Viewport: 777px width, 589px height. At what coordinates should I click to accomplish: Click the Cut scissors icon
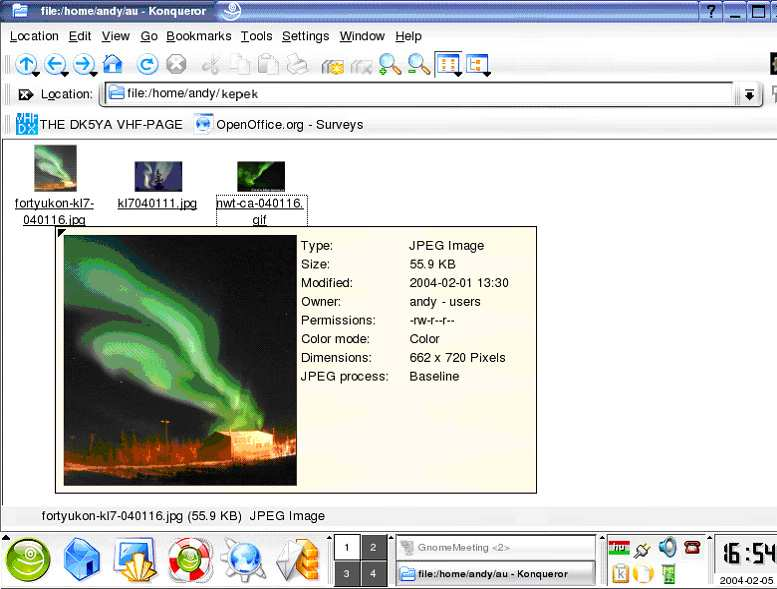coord(211,65)
